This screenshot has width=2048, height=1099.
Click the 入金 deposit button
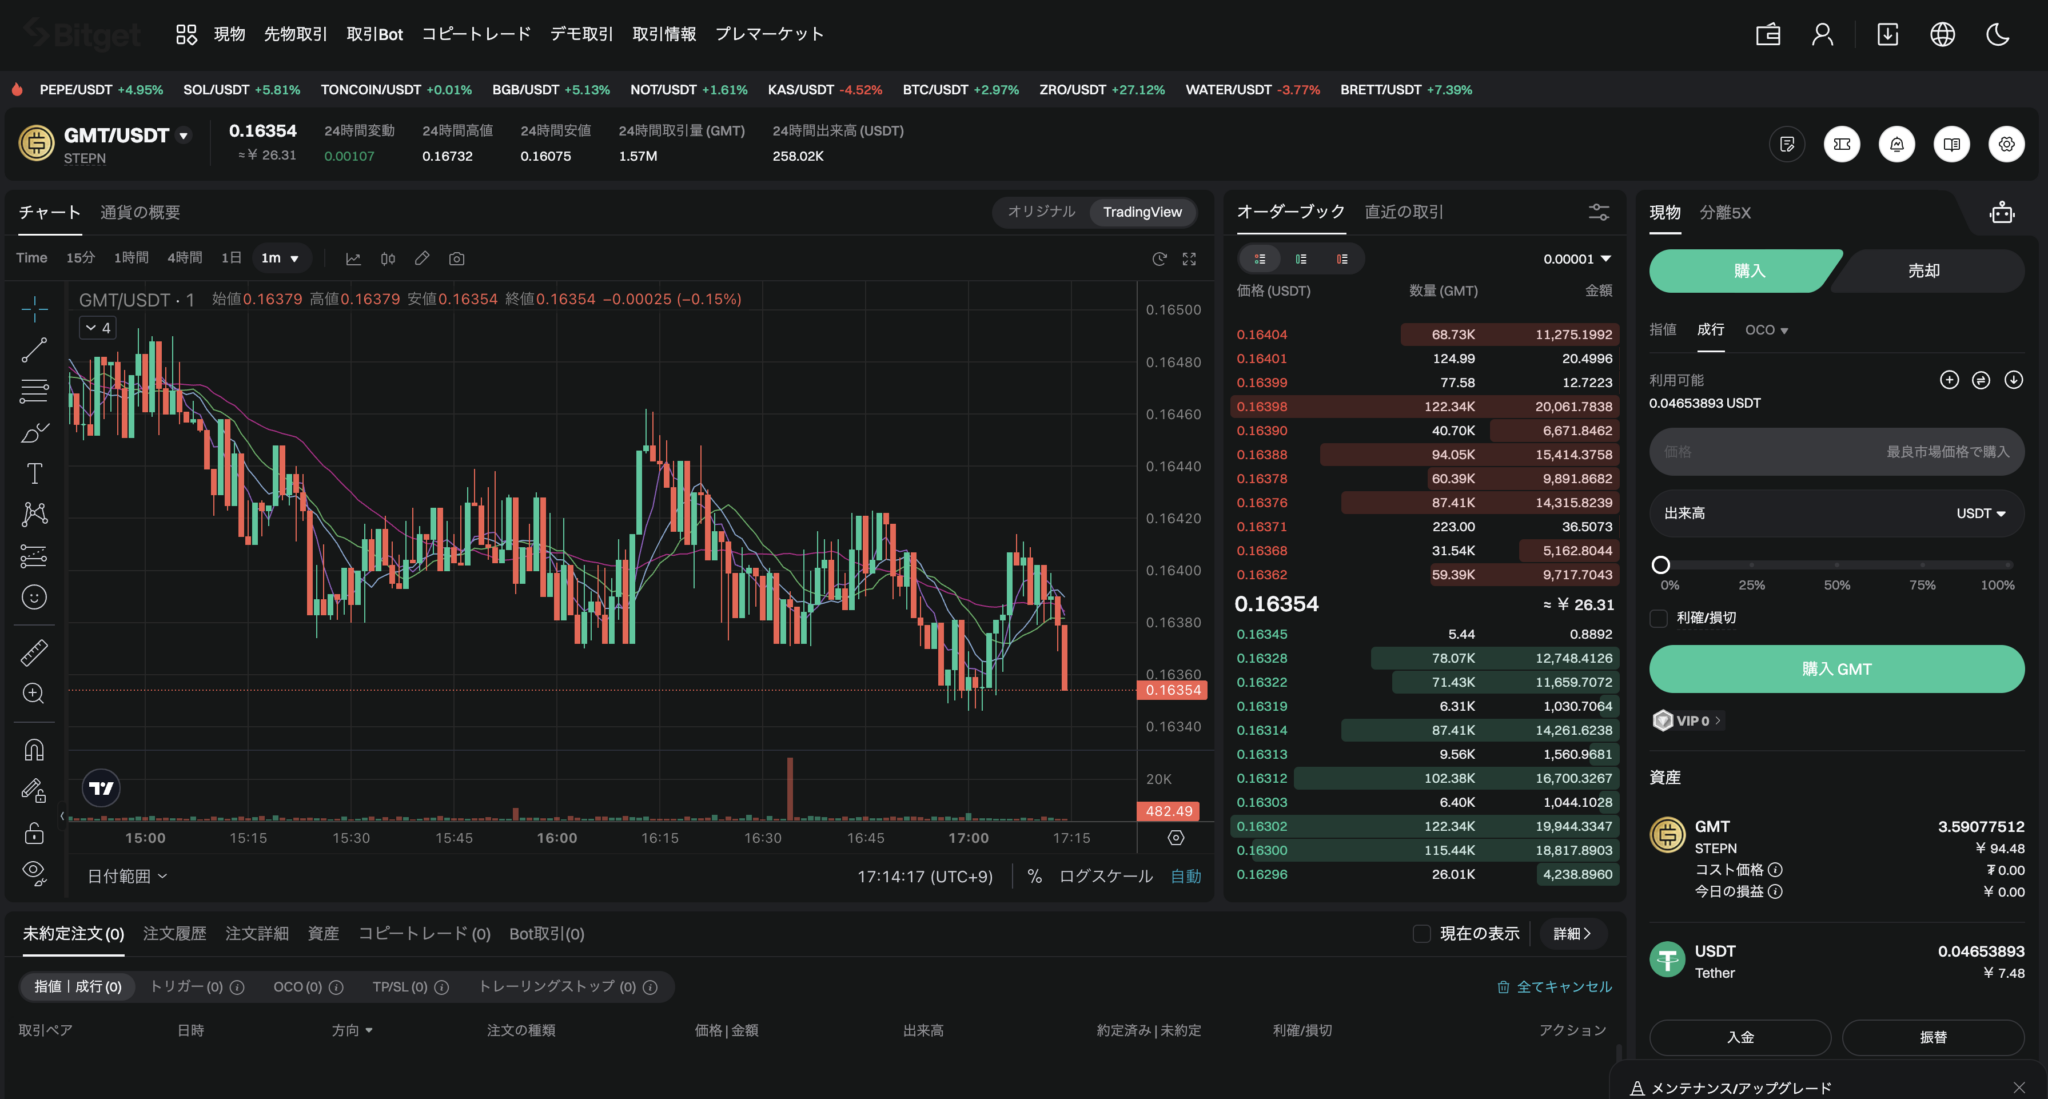(1740, 1037)
